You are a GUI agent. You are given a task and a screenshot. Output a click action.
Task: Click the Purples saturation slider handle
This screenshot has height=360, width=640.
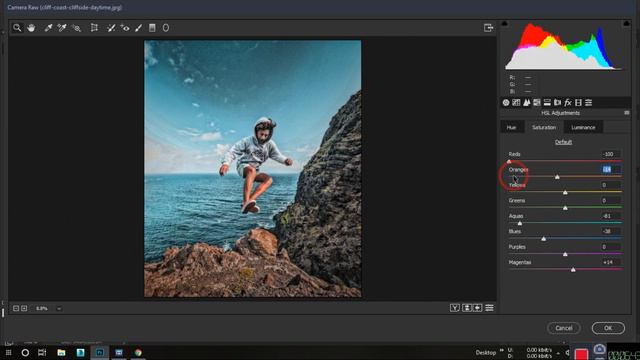click(565, 254)
